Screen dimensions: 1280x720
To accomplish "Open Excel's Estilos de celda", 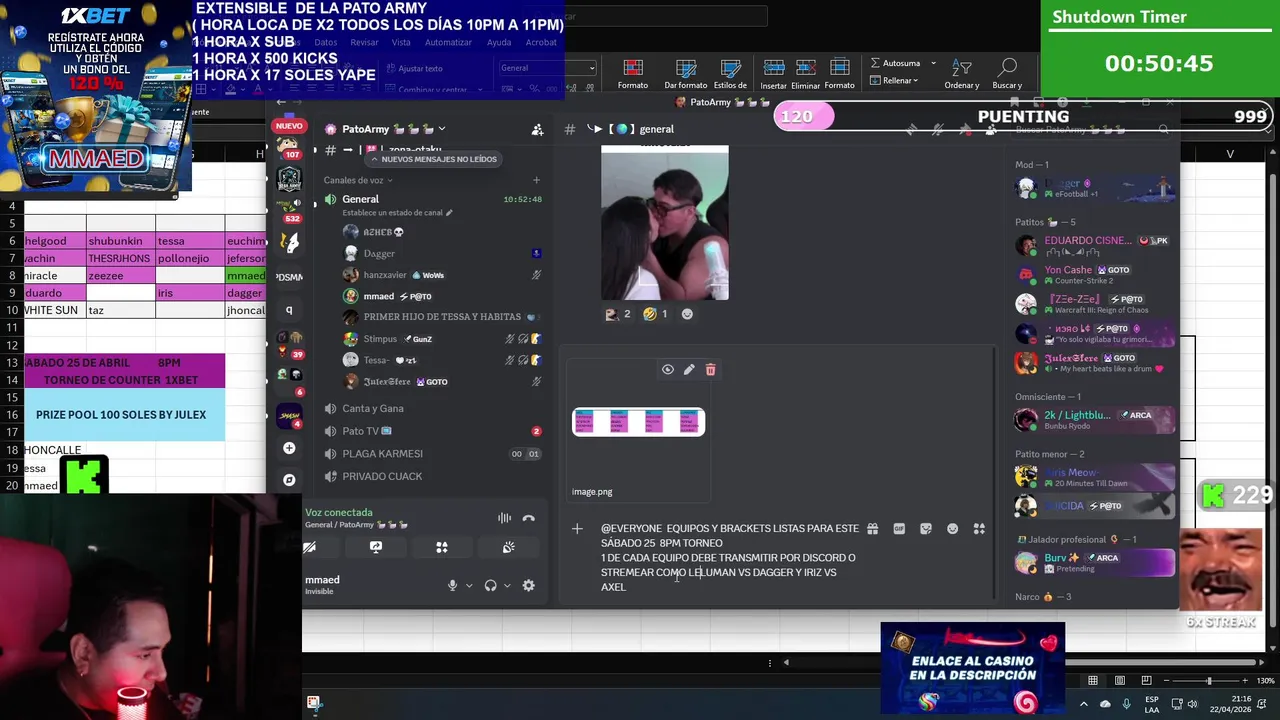I will (x=731, y=74).
